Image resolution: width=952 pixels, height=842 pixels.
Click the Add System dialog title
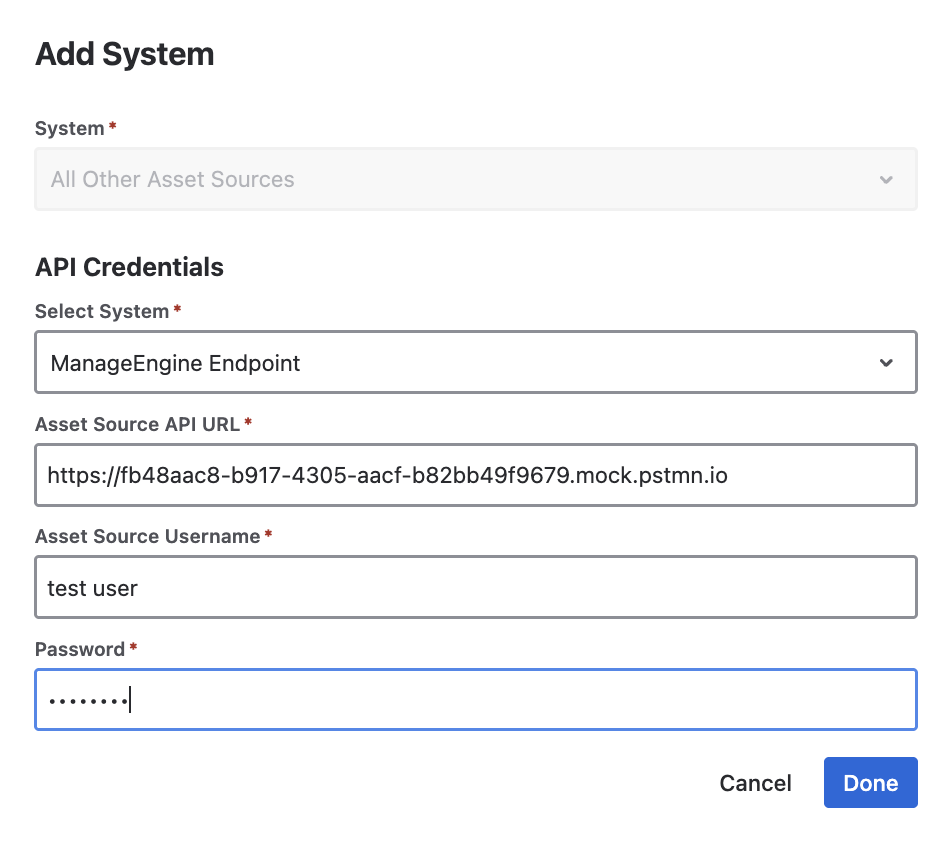[x=125, y=54]
